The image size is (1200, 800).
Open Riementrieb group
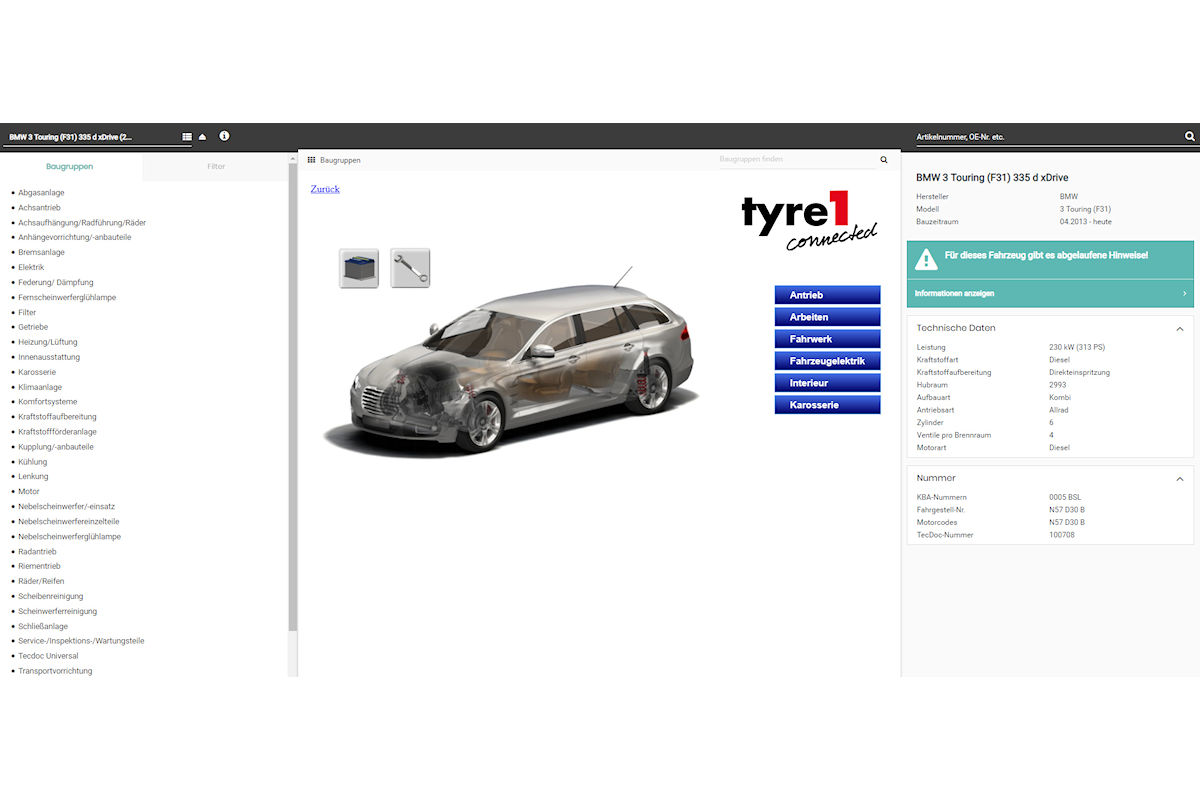click(39, 566)
